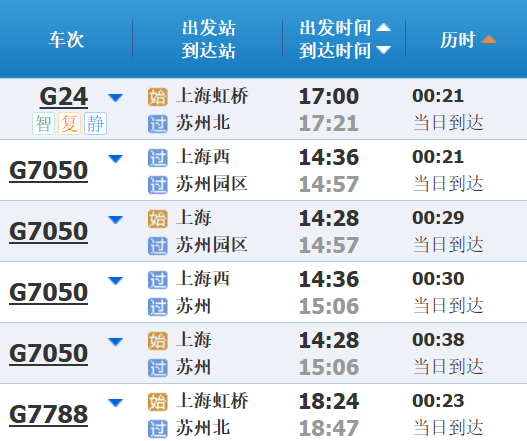Click the 复 Fuxing badge under G24
527x441 pixels.
click(x=69, y=124)
